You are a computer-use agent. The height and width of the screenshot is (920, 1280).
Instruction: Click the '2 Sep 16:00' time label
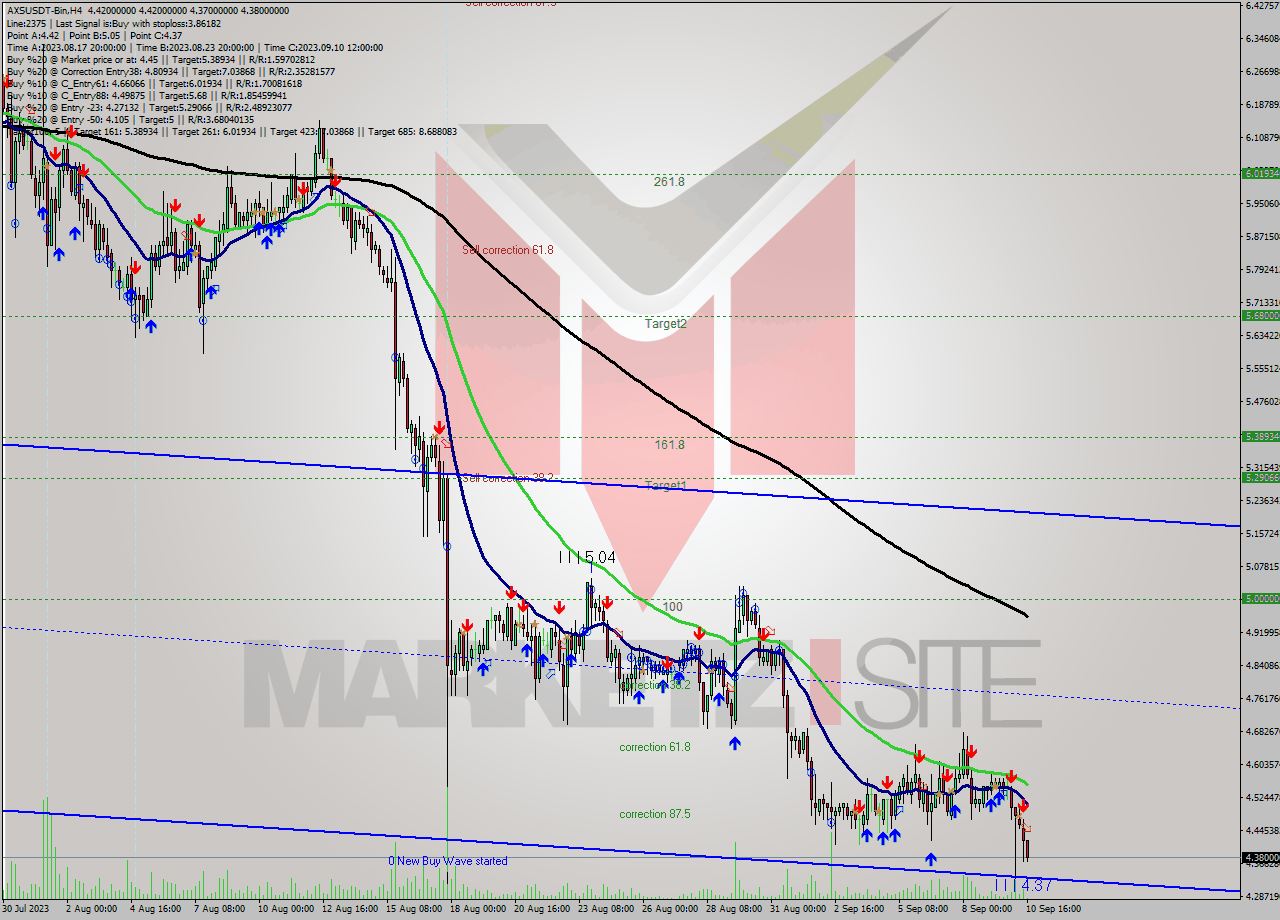point(860,909)
